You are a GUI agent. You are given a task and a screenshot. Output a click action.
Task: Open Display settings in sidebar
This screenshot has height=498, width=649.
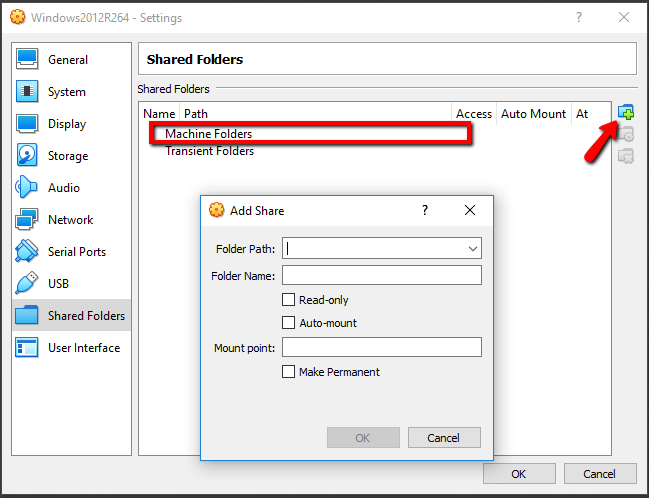point(66,124)
